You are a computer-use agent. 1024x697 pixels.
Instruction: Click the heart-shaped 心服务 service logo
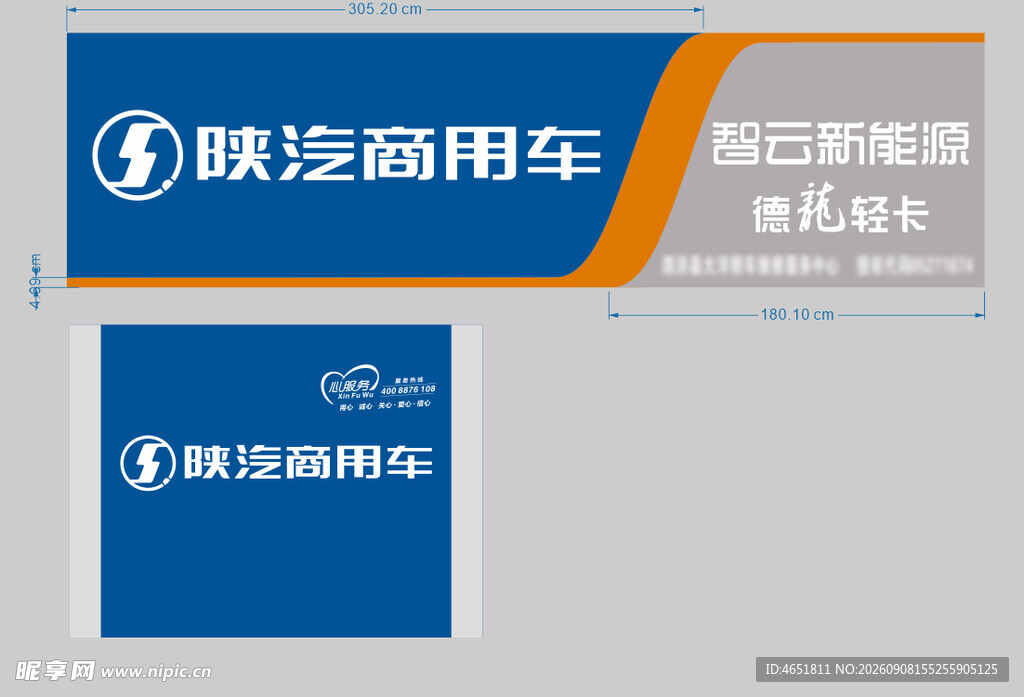[350, 385]
